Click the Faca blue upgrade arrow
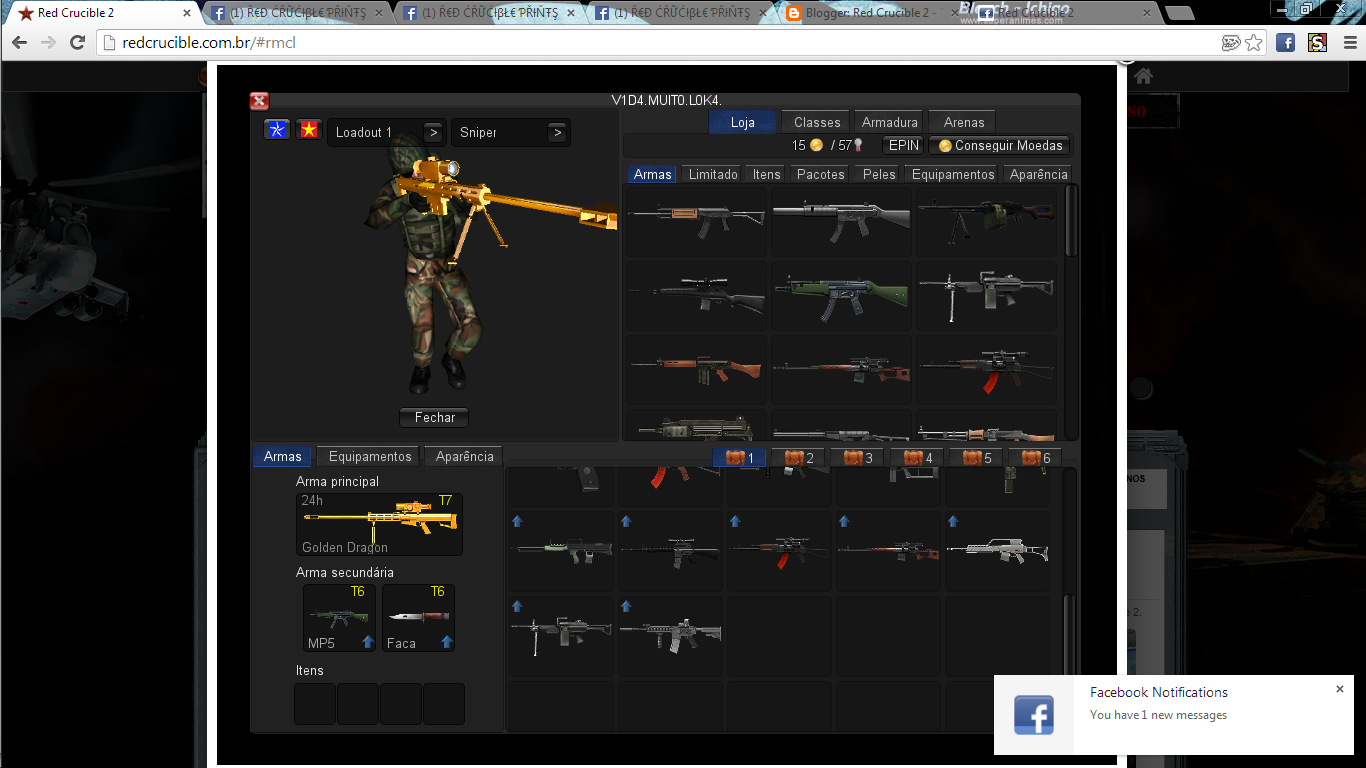The height and width of the screenshot is (768, 1366). pyautogui.click(x=446, y=642)
